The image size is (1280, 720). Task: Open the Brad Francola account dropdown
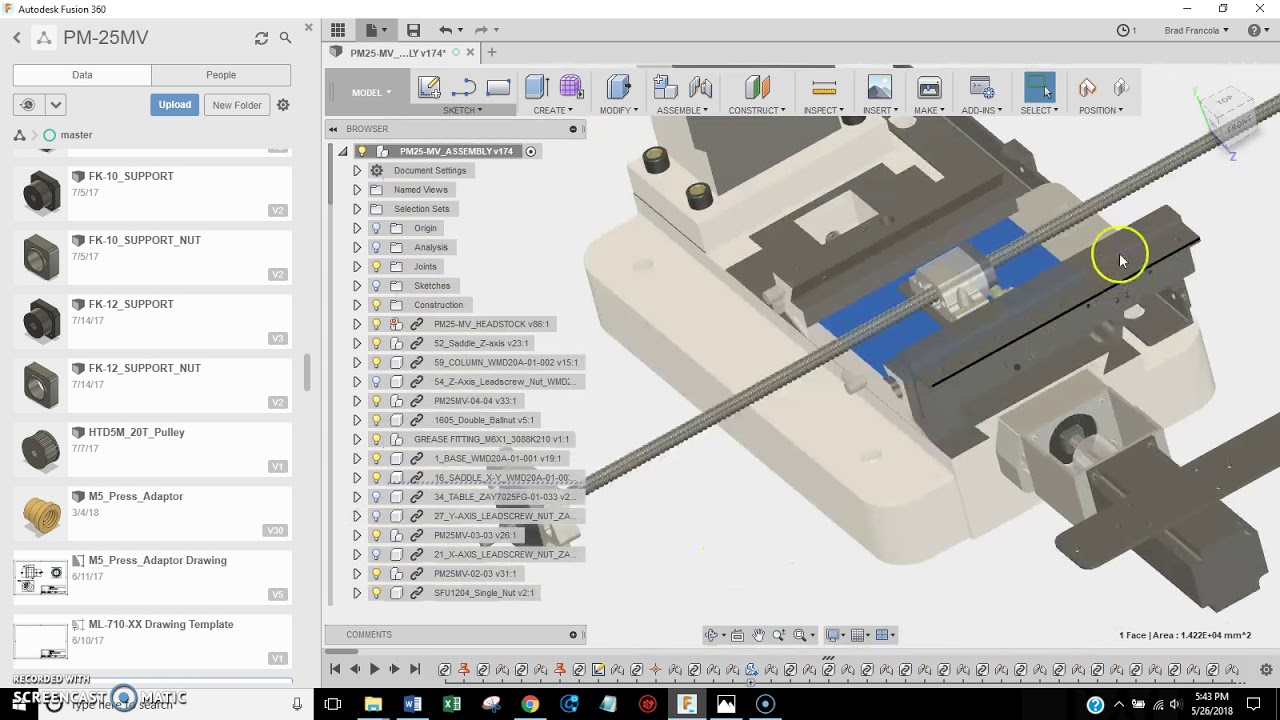tap(1197, 31)
